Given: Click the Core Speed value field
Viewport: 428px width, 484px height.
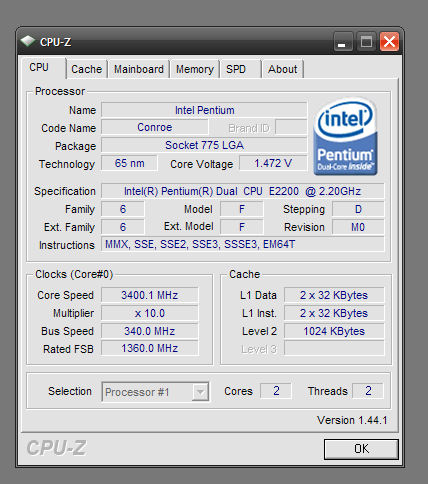Looking at the screenshot, I should coord(150,295).
